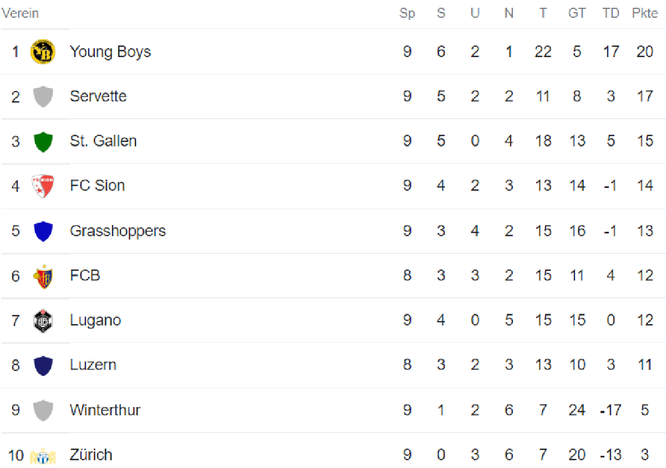
Task: Click the Grasshoppers blue shield icon
Action: (x=43, y=231)
